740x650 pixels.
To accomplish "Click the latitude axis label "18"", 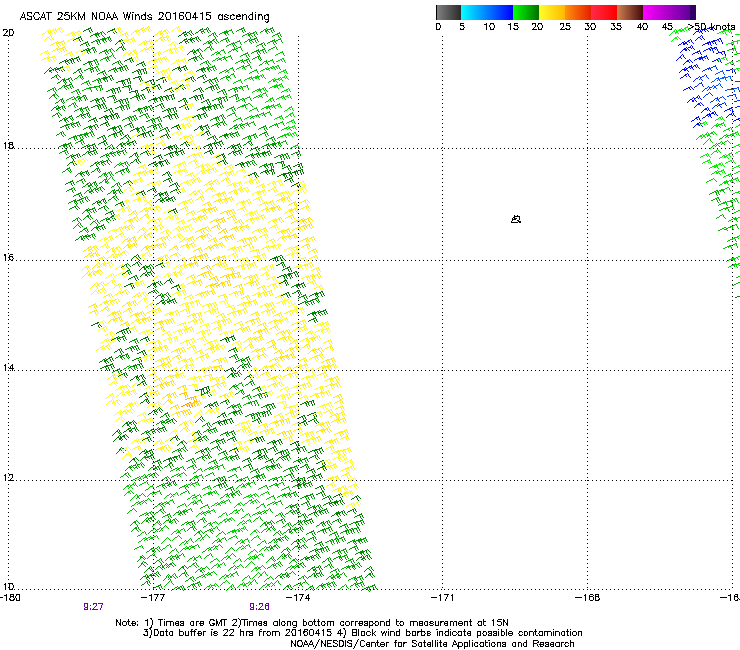I will (x=8, y=145).
